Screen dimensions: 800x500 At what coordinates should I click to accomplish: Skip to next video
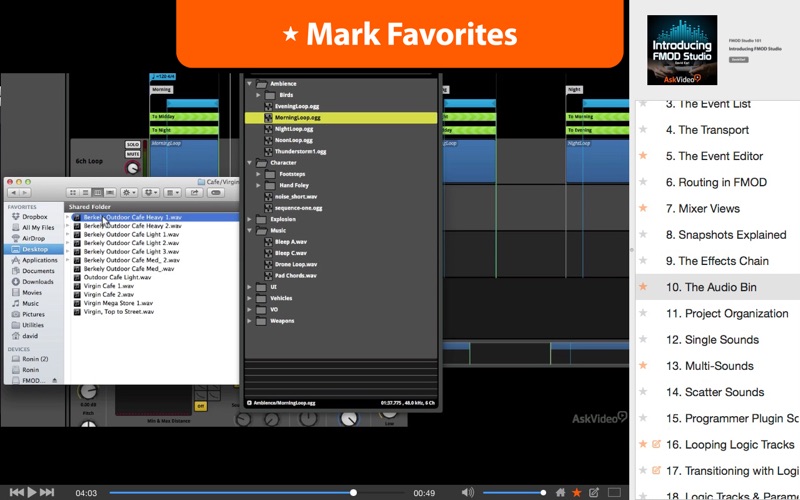pyautogui.click(x=47, y=492)
